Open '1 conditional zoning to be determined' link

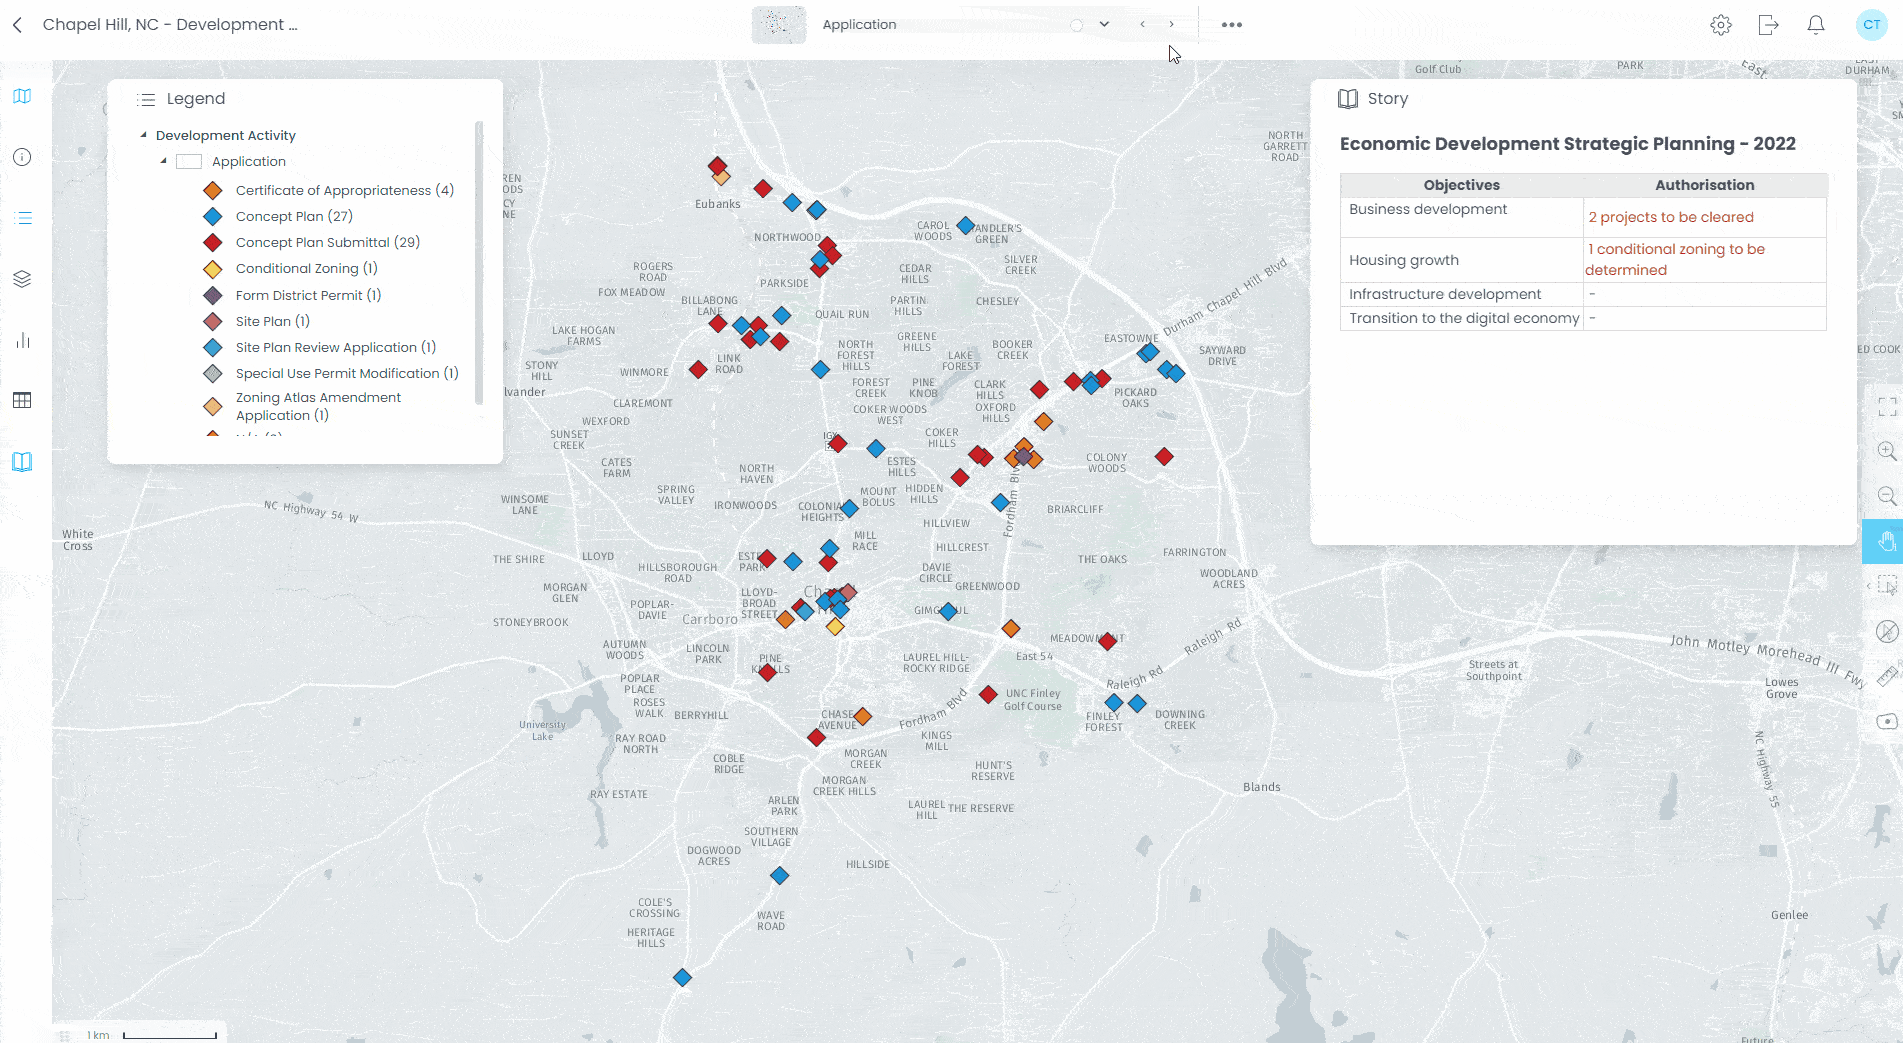1675,260
